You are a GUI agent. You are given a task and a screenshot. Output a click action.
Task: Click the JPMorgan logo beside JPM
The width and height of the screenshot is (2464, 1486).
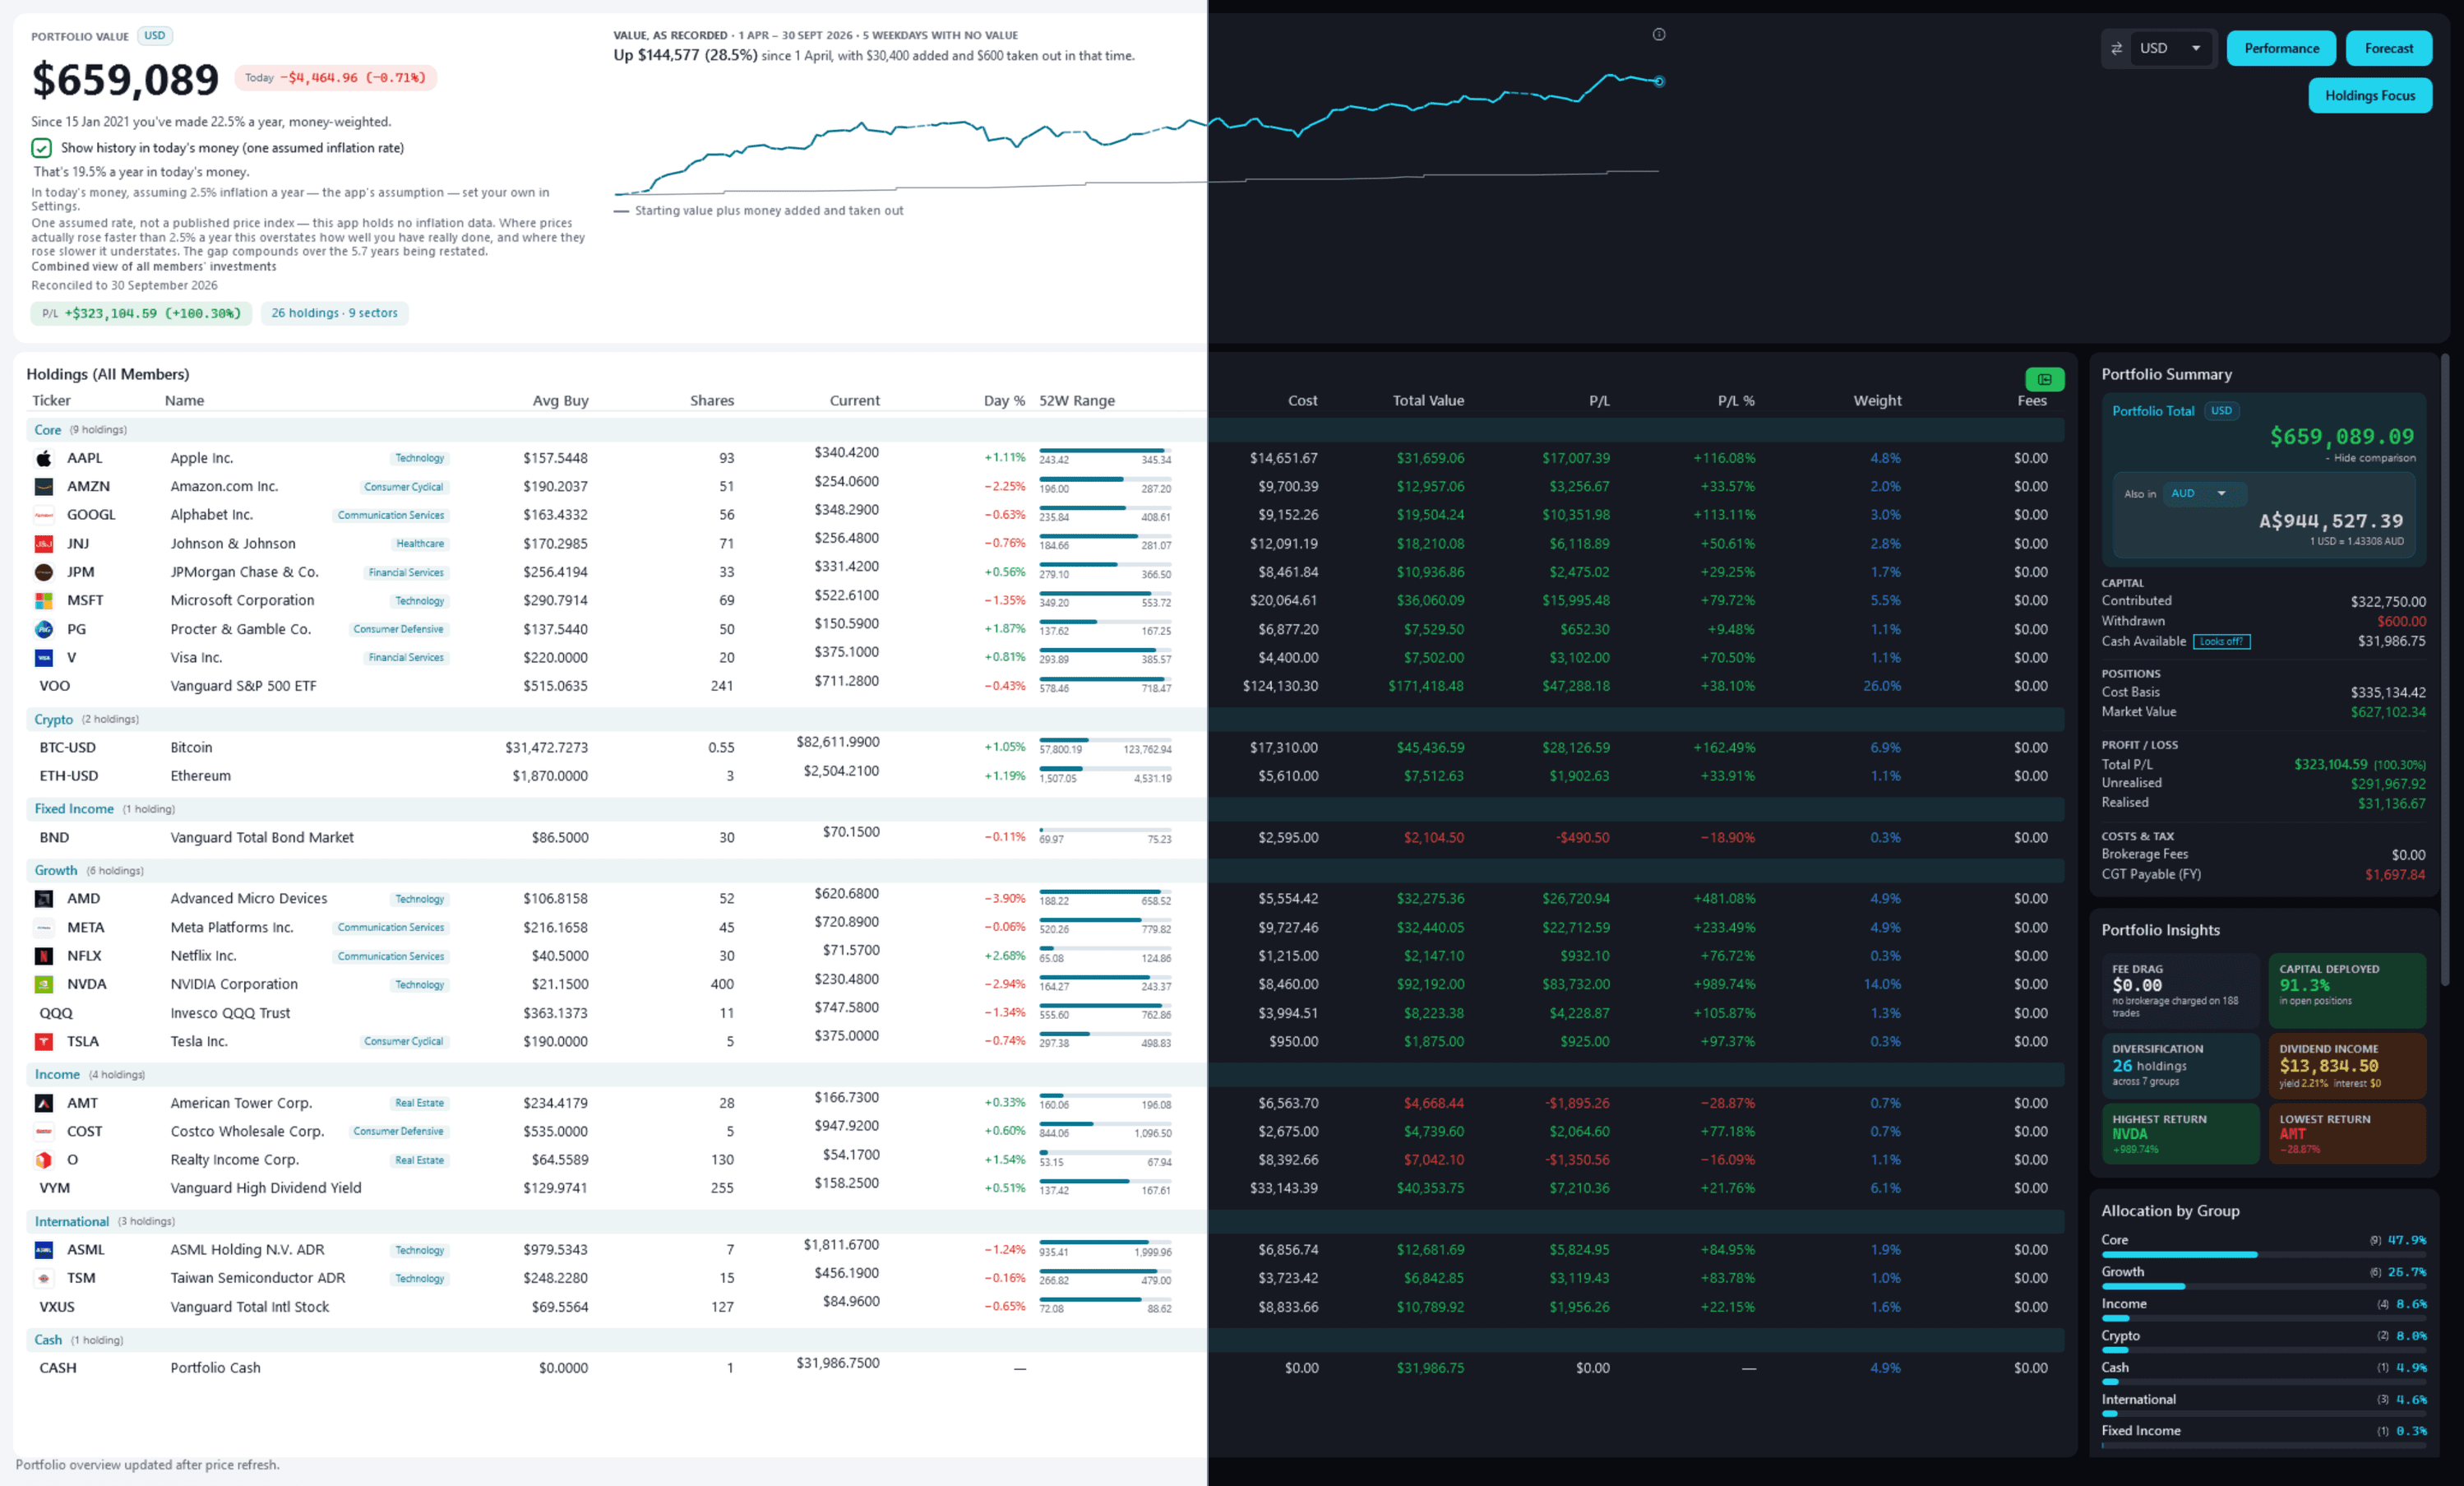(x=44, y=572)
